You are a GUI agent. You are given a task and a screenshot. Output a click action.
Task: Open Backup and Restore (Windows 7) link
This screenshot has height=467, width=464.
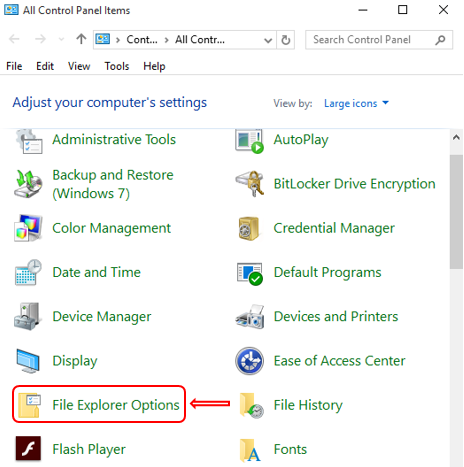[x=113, y=184]
